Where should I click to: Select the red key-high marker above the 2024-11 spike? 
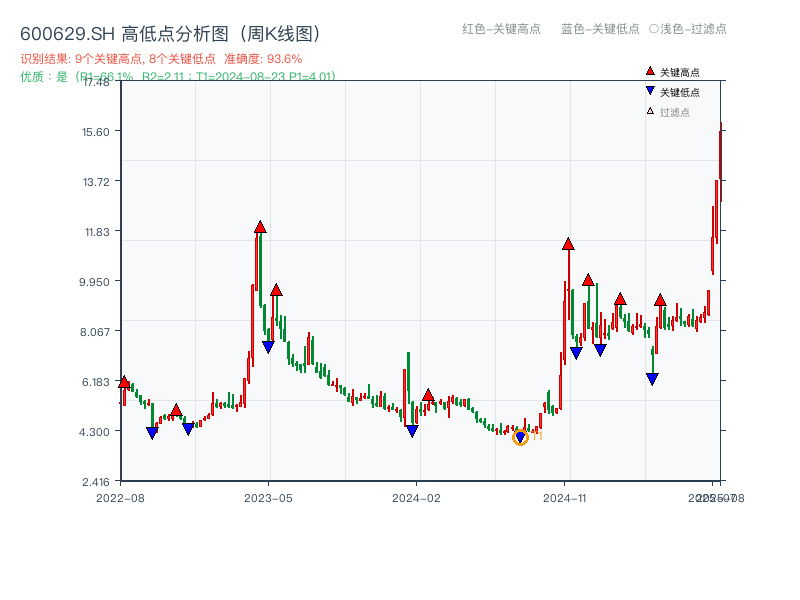pos(569,245)
